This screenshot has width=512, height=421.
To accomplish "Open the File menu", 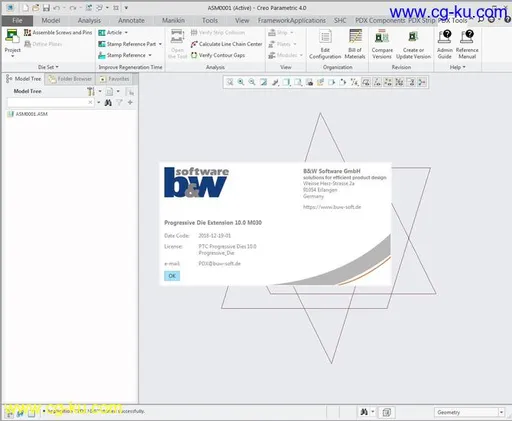I will pos(17,20).
